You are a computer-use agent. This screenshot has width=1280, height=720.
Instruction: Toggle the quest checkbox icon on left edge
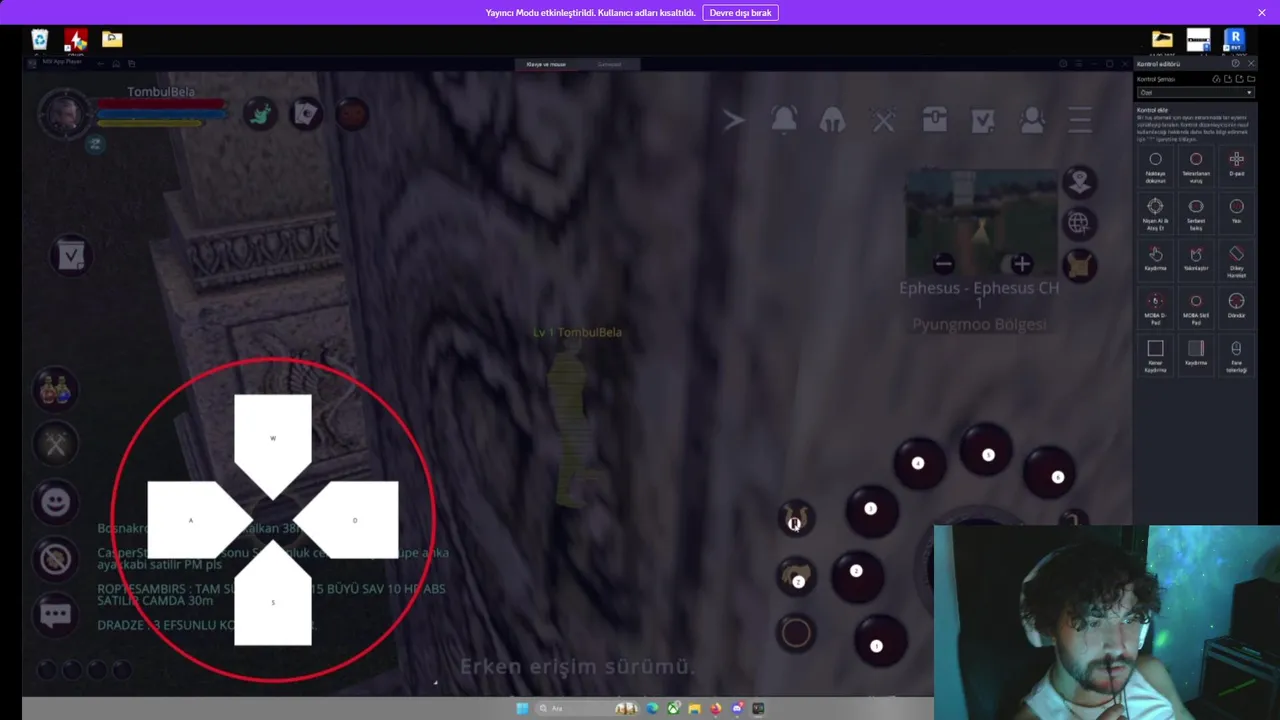tap(70, 256)
